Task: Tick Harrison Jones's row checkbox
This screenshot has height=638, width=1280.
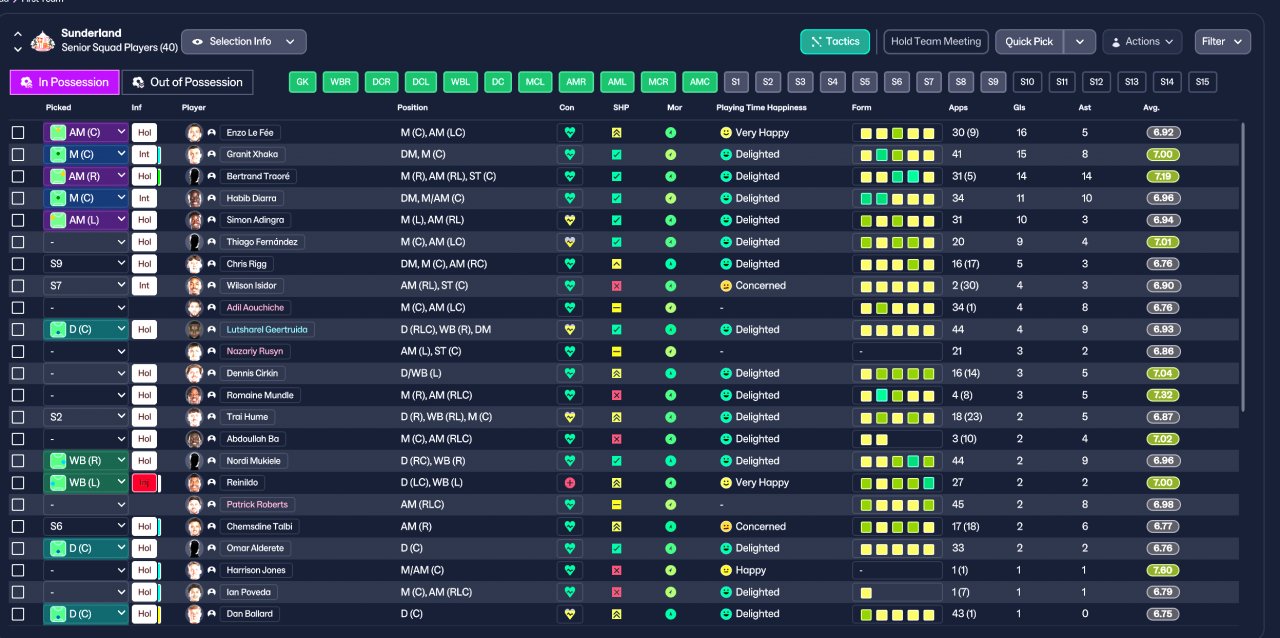Action: (x=18, y=570)
